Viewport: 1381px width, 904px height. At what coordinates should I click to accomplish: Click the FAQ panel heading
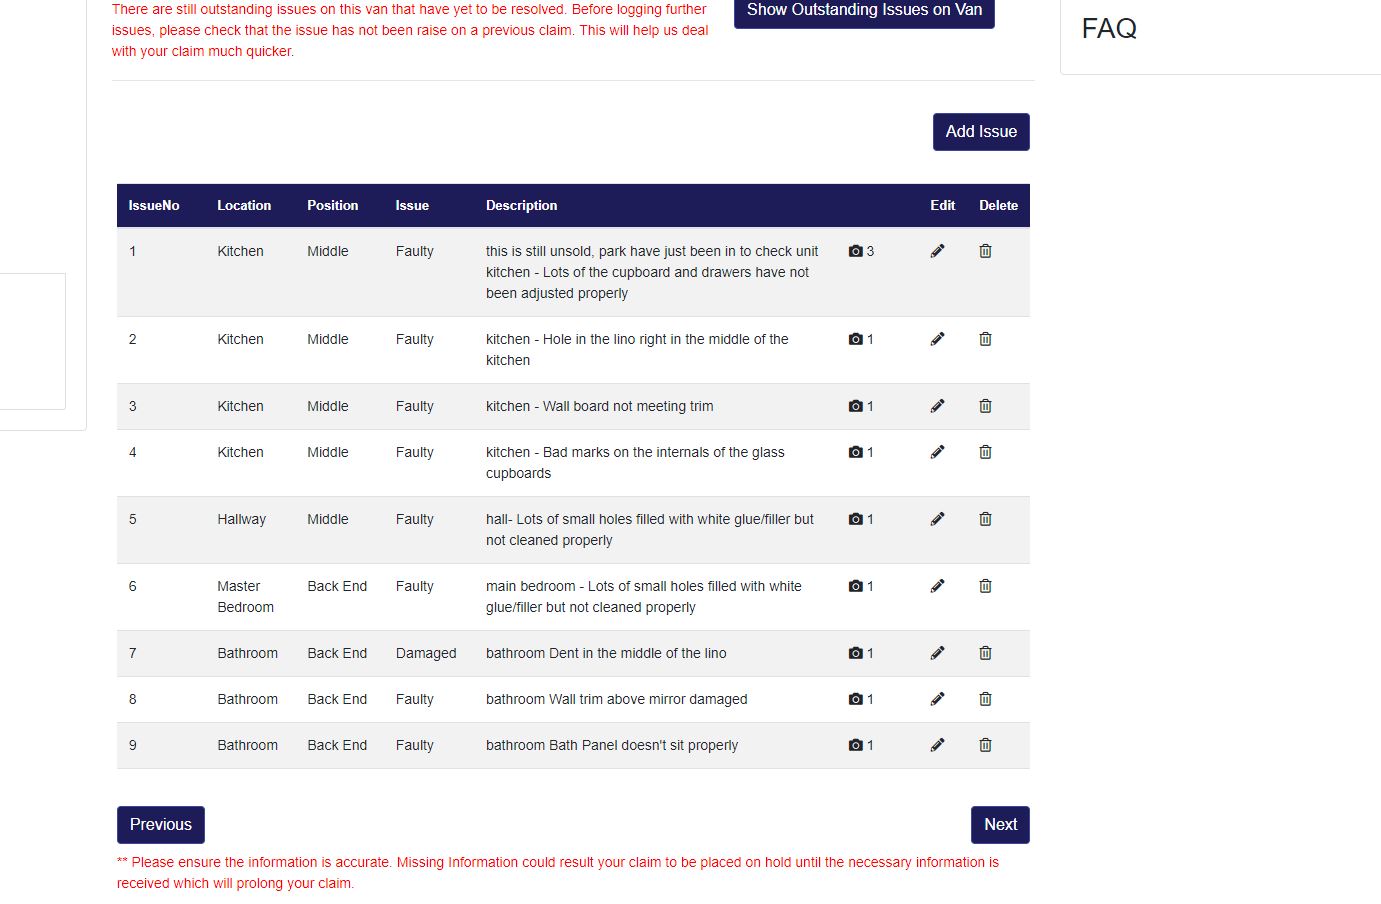(x=1109, y=28)
